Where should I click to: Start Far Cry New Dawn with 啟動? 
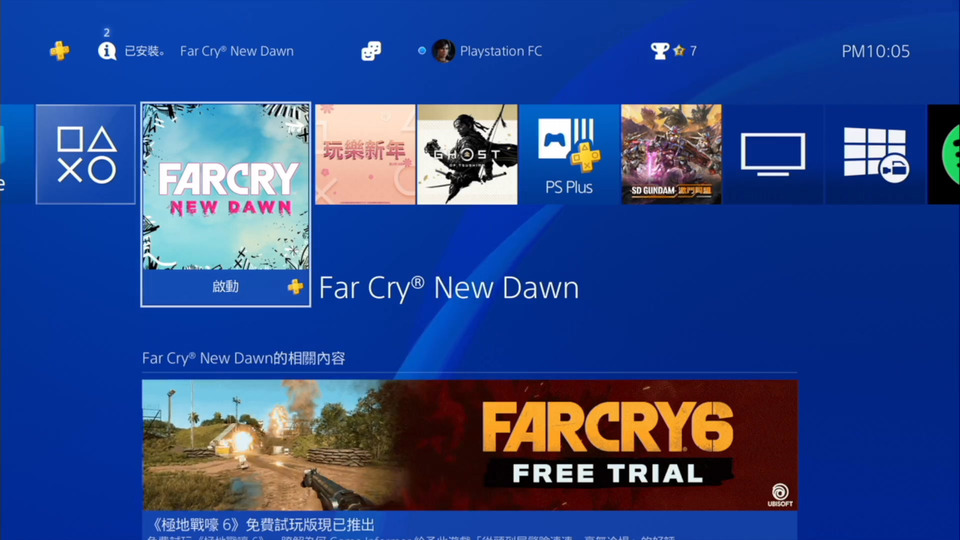coord(226,287)
